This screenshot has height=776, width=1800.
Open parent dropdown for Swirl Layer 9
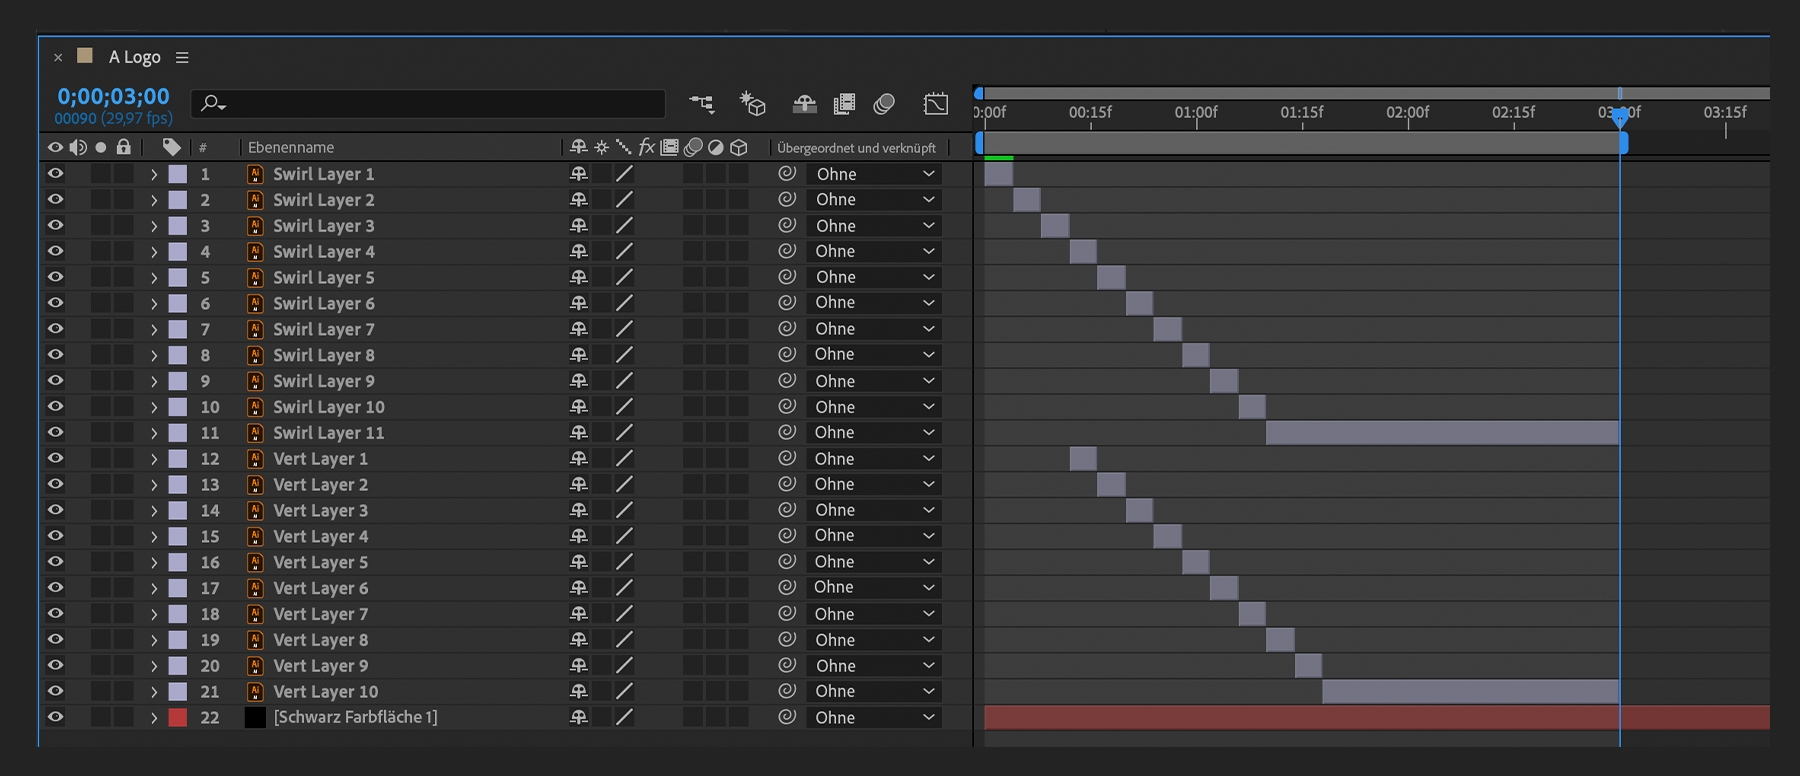pos(874,381)
